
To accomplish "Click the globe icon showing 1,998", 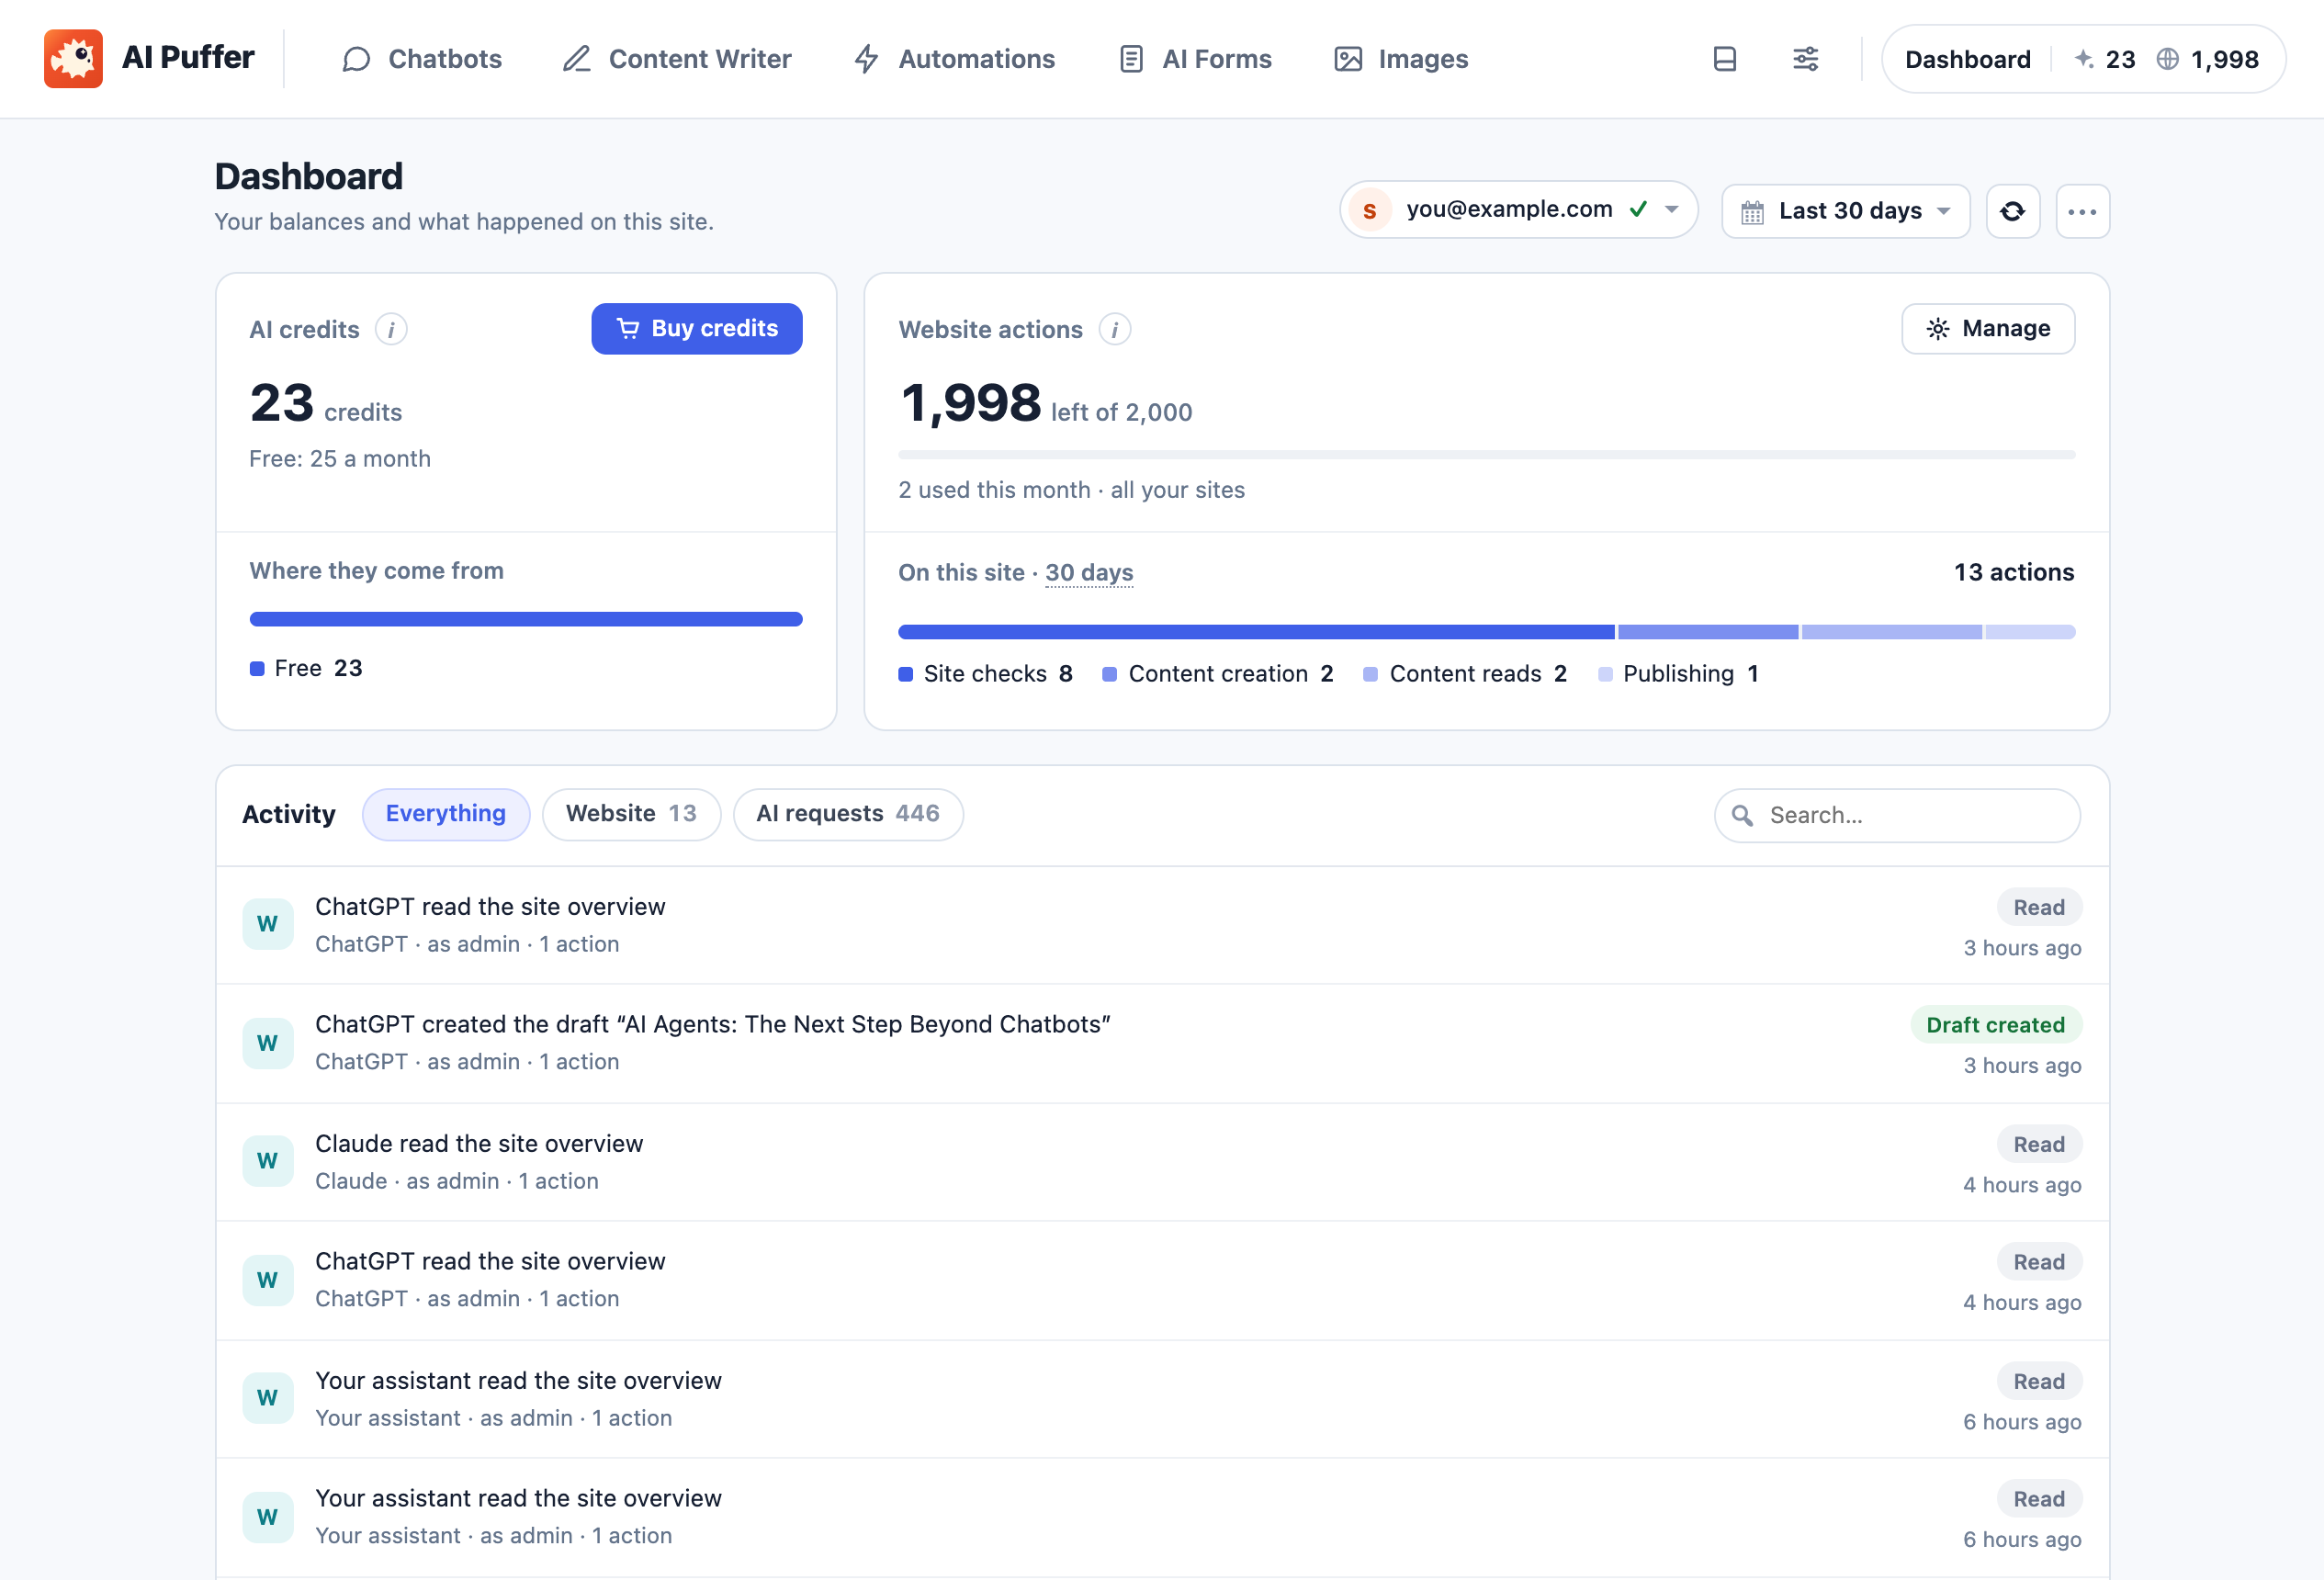I will pos(2167,59).
